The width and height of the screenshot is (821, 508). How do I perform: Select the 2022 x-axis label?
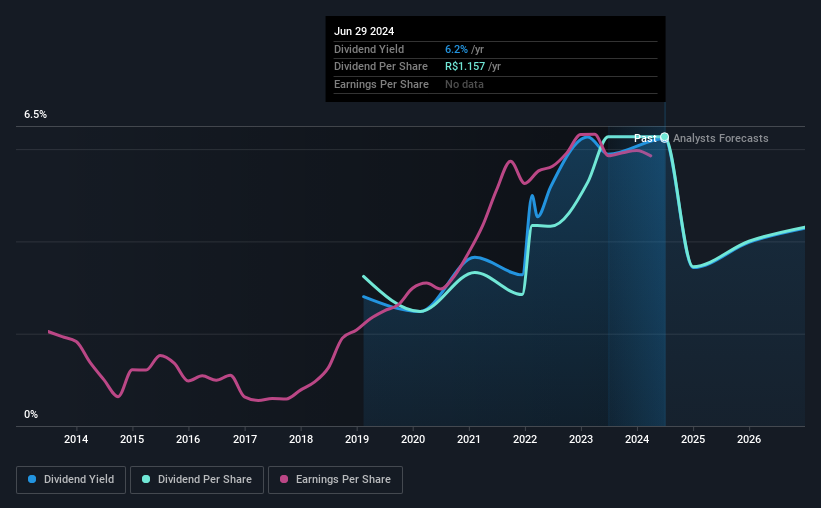click(x=525, y=439)
